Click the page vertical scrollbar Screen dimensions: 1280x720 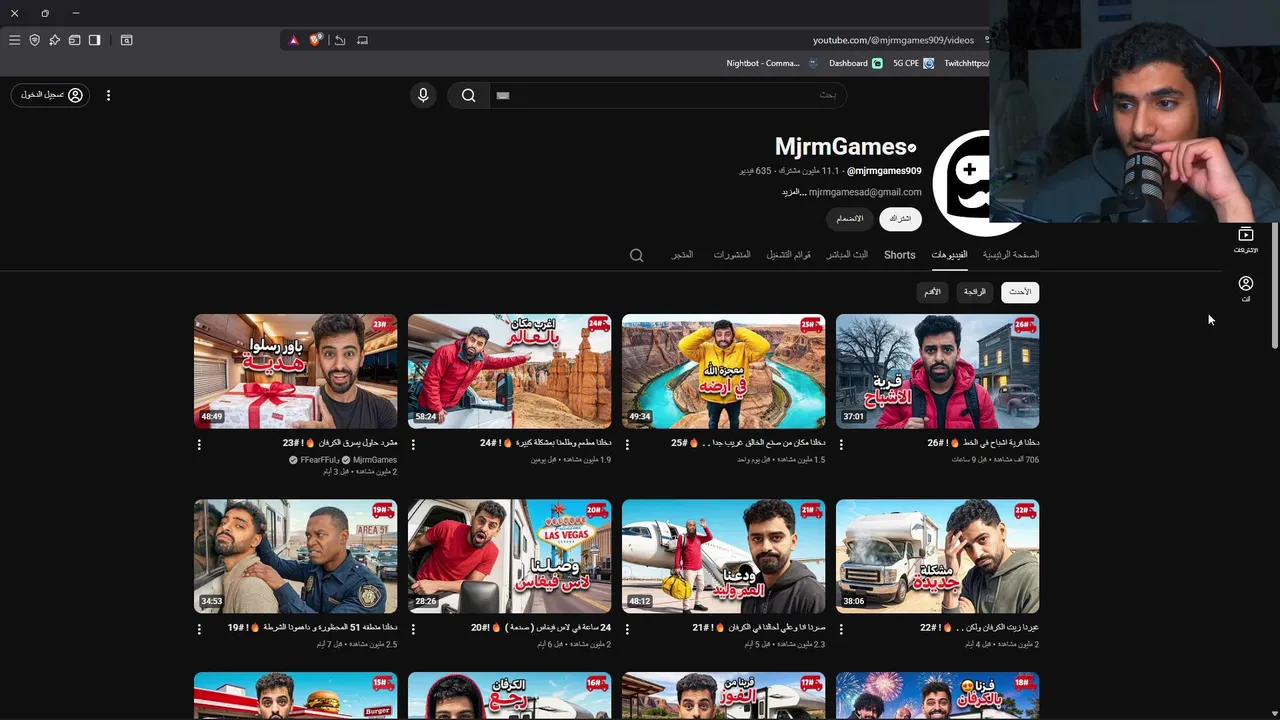pyautogui.click(x=1274, y=285)
